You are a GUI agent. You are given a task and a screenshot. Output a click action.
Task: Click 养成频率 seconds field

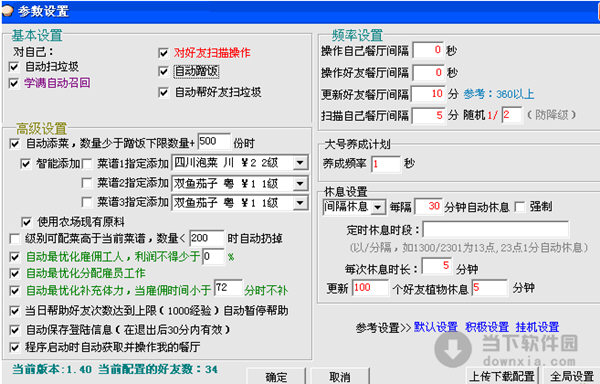tap(386, 164)
